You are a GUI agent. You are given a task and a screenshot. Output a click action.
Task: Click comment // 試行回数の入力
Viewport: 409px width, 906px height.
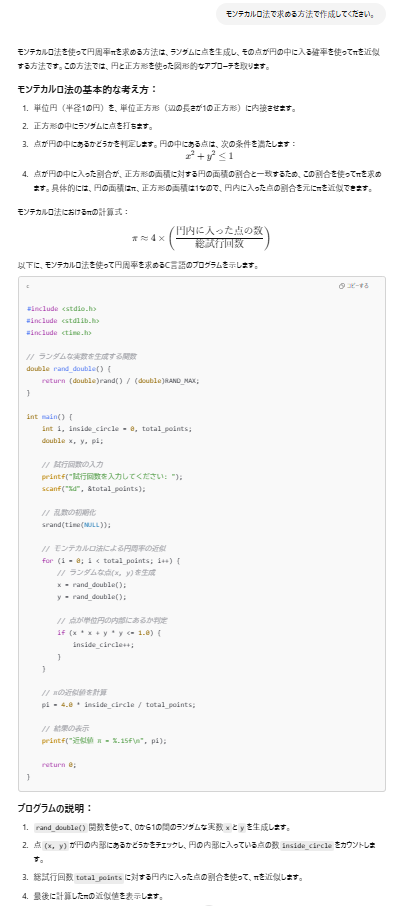tap(72, 465)
